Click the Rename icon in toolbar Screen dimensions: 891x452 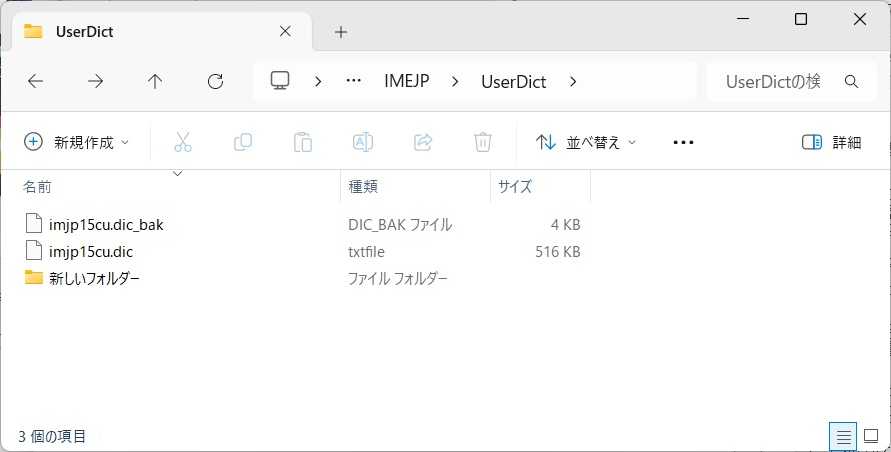click(x=363, y=142)
